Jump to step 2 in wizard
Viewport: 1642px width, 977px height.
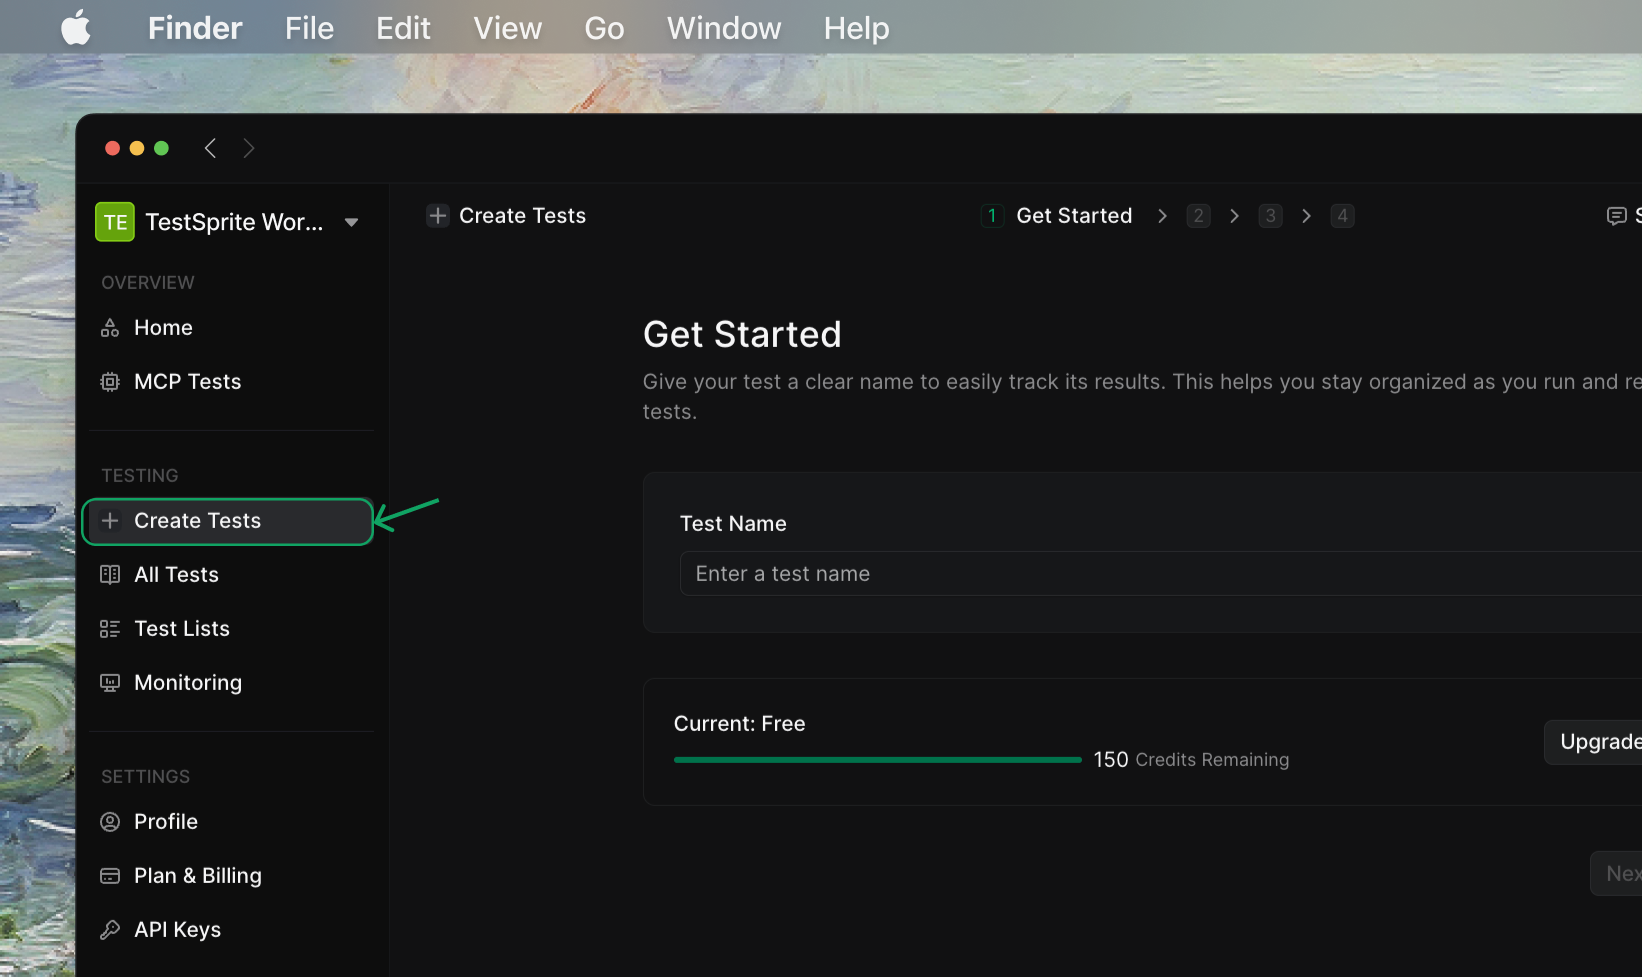[x=1198, y=216]
